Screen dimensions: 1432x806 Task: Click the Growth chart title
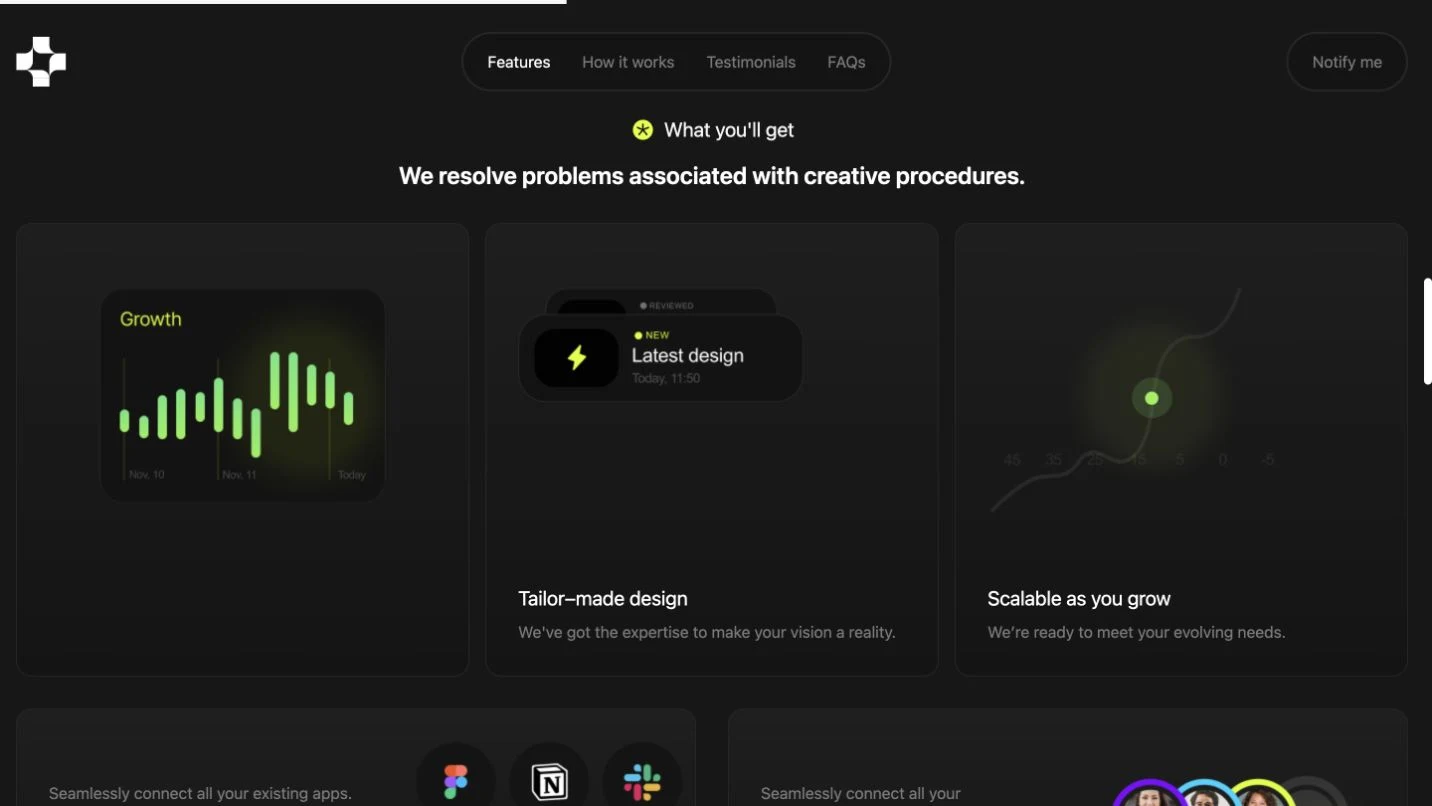151,319
